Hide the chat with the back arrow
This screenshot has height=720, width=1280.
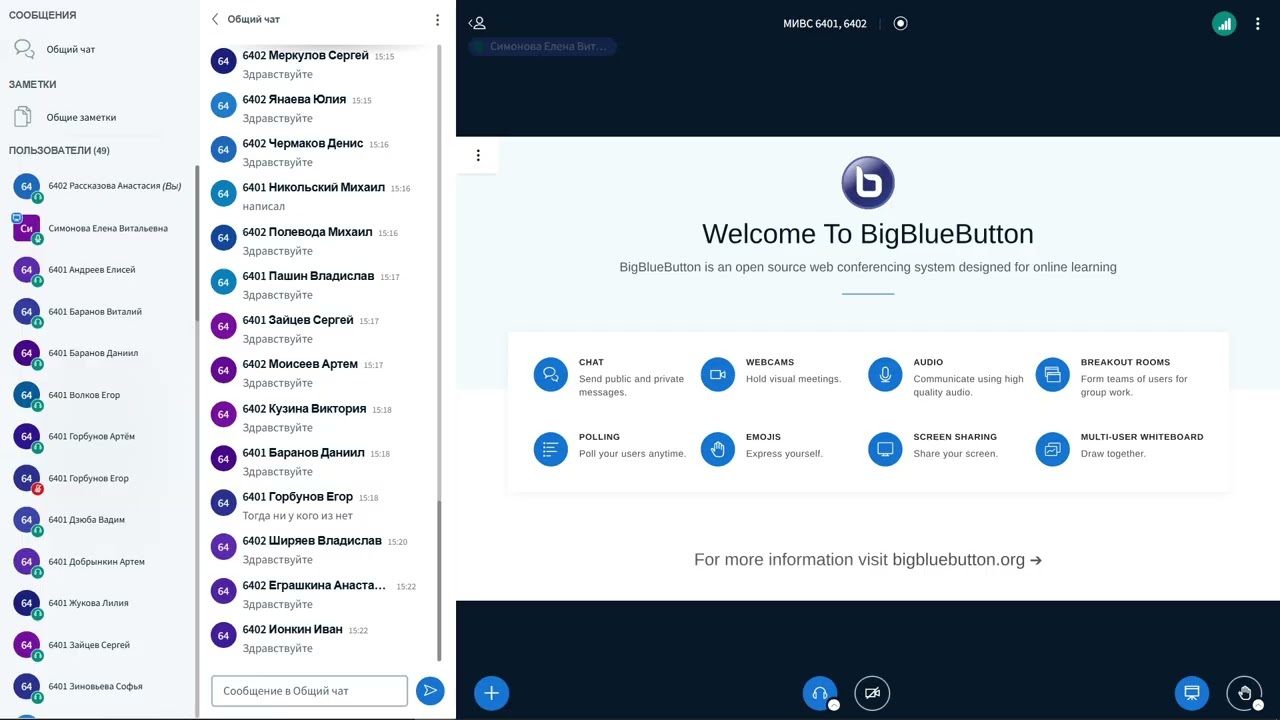(215, 19)
